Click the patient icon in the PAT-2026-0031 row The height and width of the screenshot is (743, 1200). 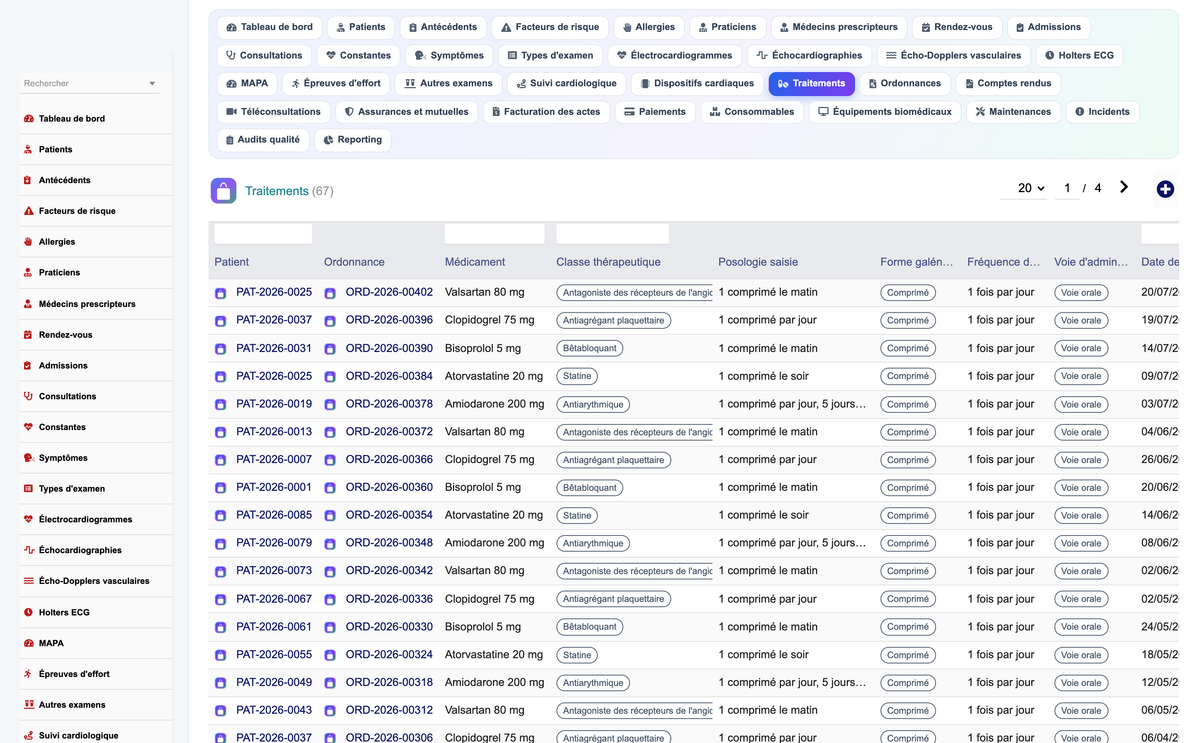tap(220, 349)
